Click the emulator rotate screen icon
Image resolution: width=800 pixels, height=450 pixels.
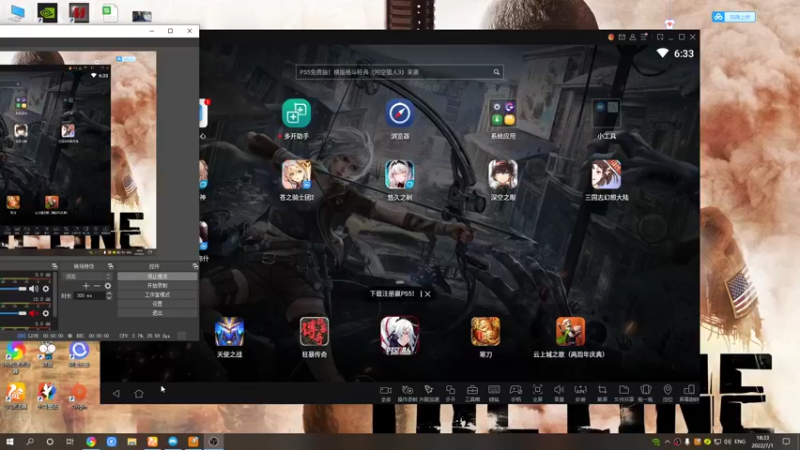689,390
